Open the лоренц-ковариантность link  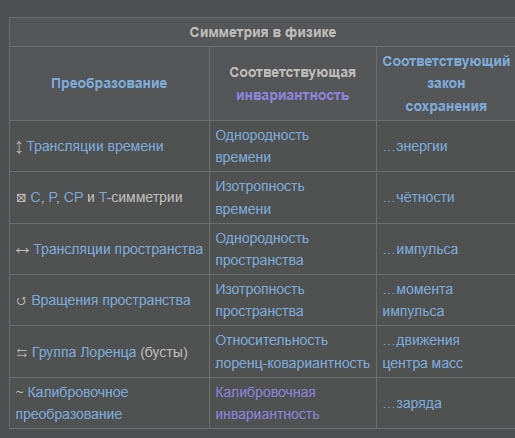click(292, 363)
